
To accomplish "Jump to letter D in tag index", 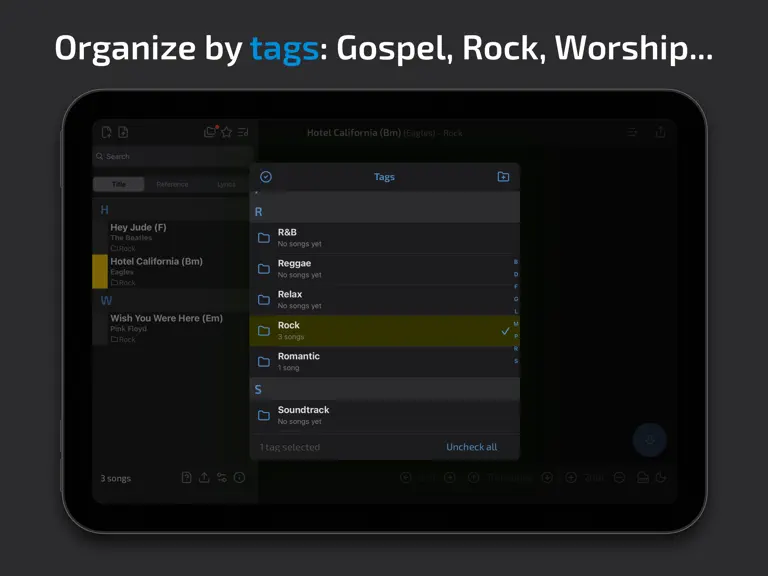I will click(x=516, y=274).
